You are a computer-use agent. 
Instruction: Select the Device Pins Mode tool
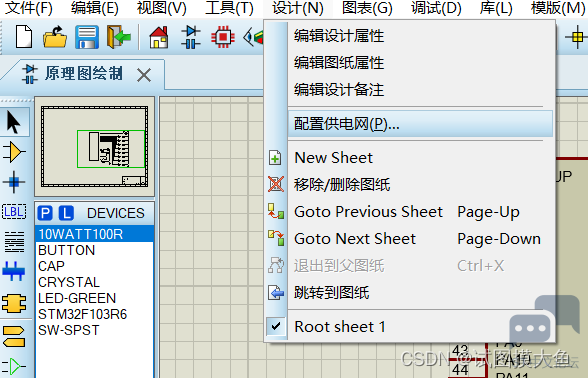pyautogui.click(x=14, y=366)
